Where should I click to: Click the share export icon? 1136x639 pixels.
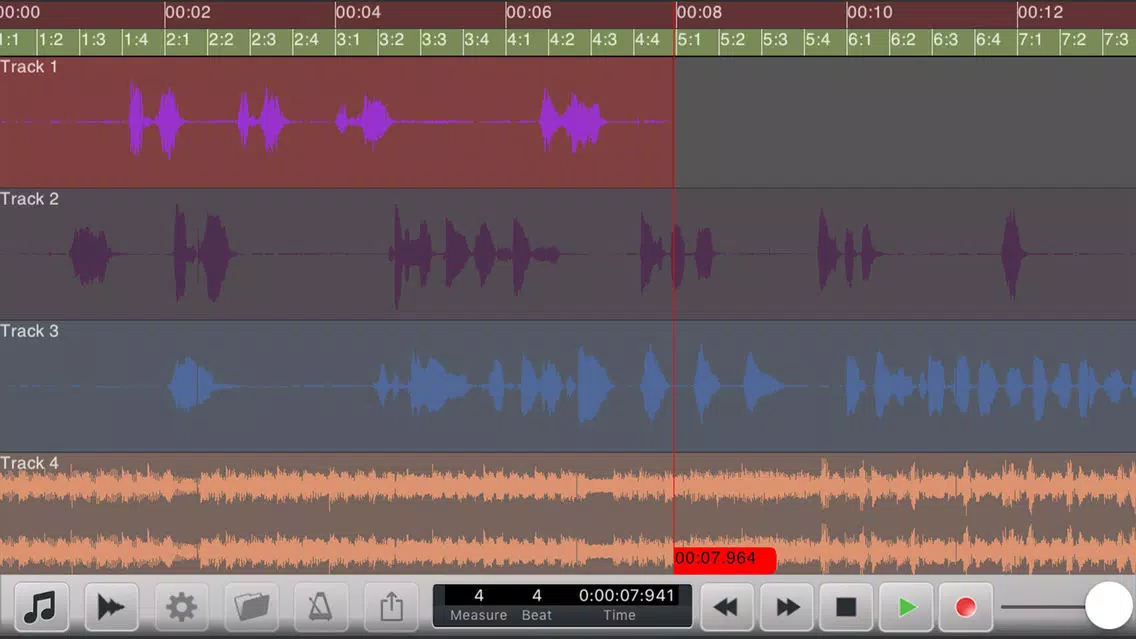coord(391,606)
